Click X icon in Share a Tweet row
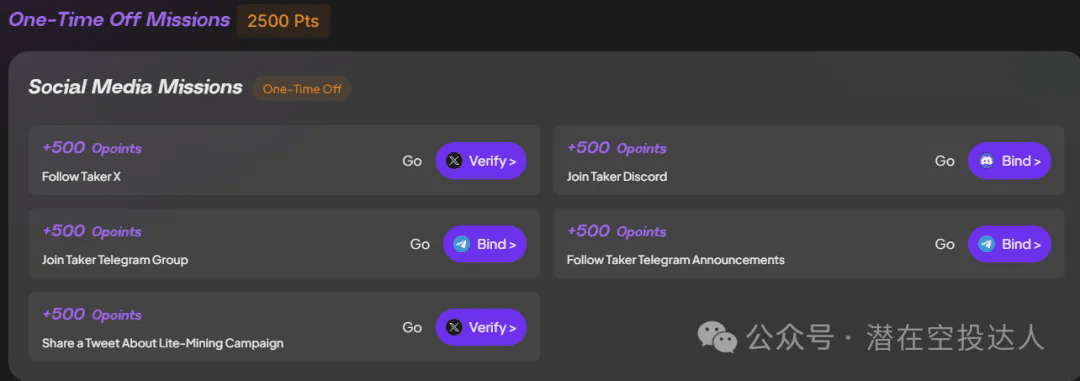Screen dimensions: 1080x381 coord(454,328)
